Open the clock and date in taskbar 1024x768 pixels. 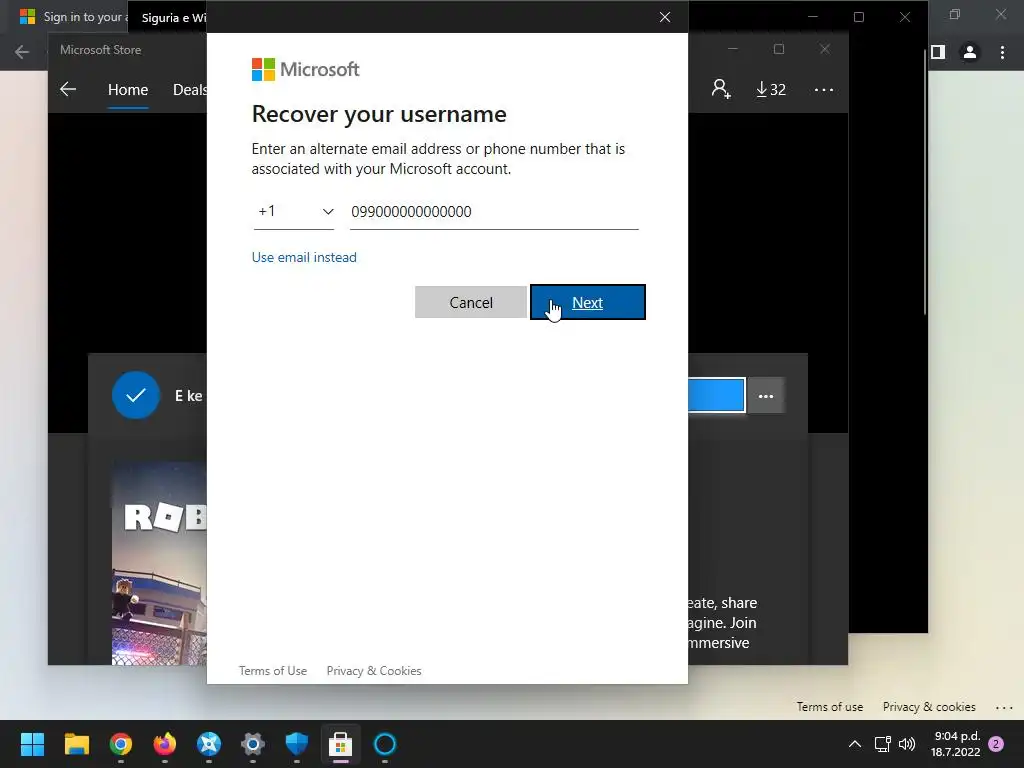tap(956, 744)
